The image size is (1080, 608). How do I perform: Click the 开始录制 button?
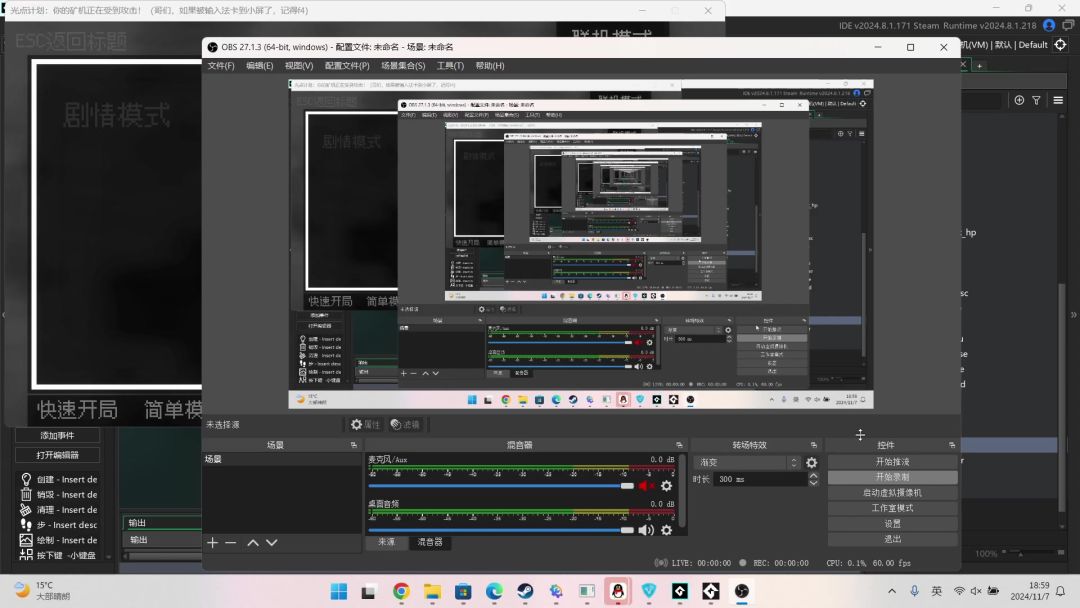(892, 478)
